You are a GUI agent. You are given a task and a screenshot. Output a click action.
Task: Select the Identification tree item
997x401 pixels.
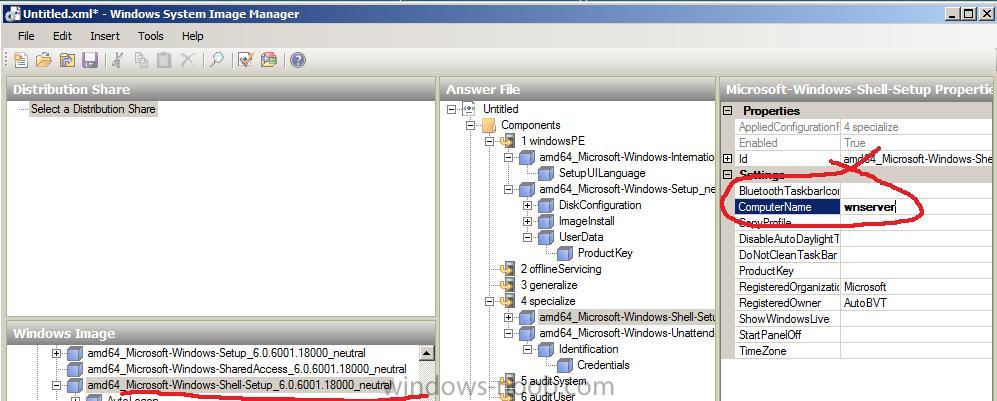point(588,349)
